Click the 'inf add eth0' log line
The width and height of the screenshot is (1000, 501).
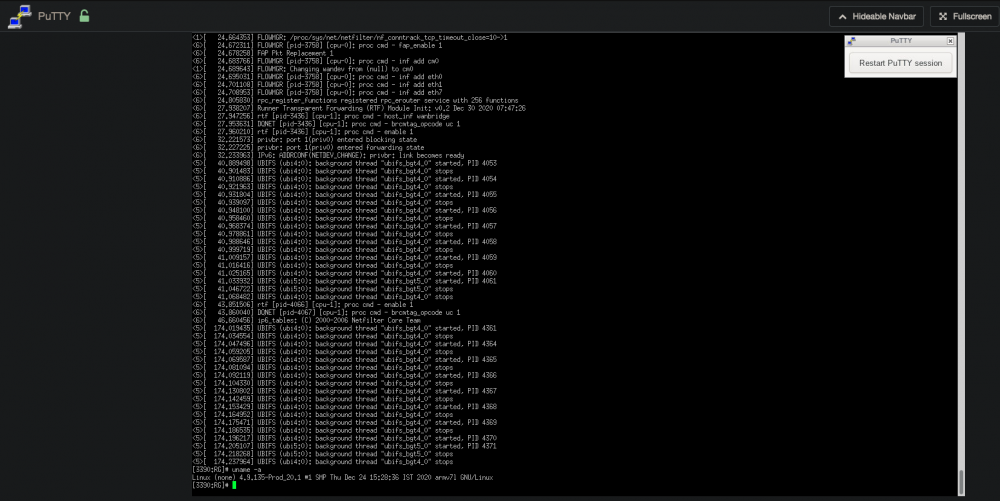[x=317, y=77]
